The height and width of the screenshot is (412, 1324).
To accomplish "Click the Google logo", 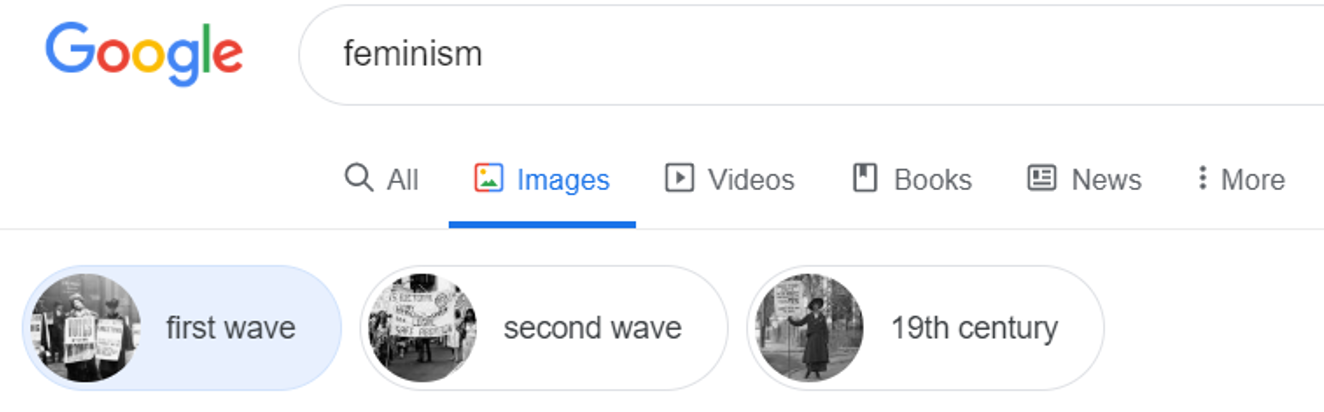I will pos(143,55).
